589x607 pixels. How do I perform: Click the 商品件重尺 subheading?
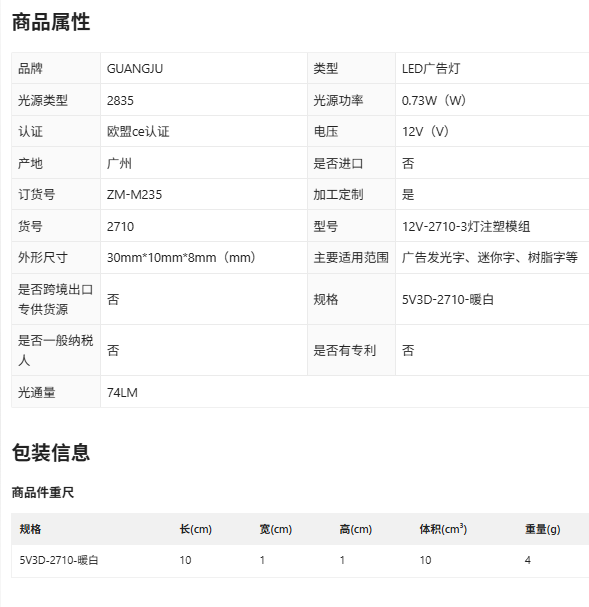coord(43,493)
